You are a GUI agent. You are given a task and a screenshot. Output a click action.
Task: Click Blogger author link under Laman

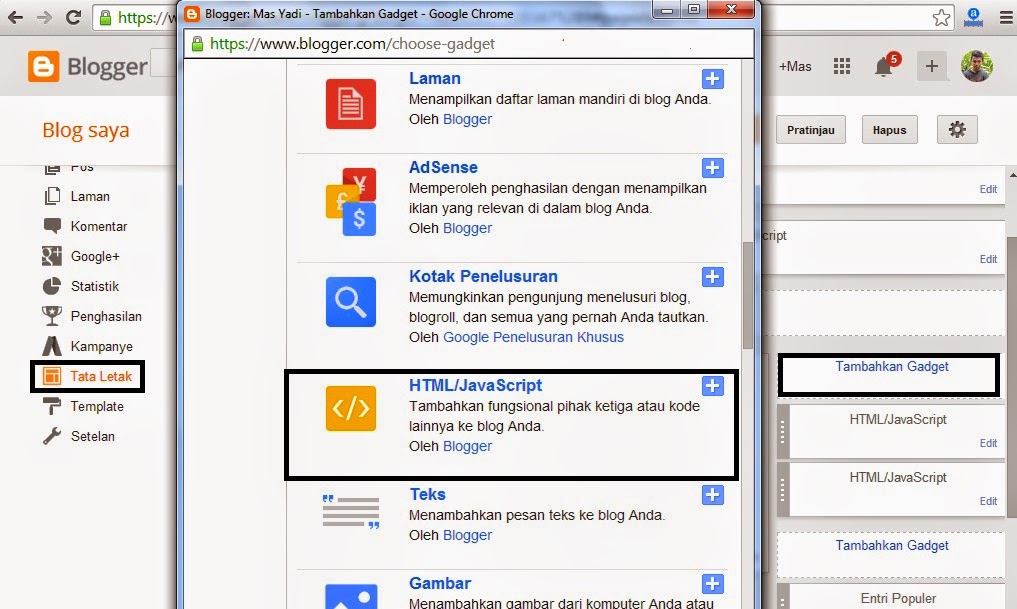467,119
